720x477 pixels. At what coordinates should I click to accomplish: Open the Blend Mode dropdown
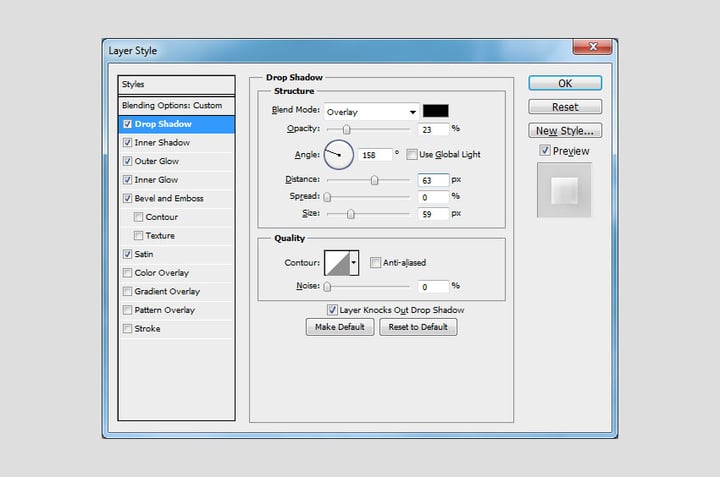(370, 112)
